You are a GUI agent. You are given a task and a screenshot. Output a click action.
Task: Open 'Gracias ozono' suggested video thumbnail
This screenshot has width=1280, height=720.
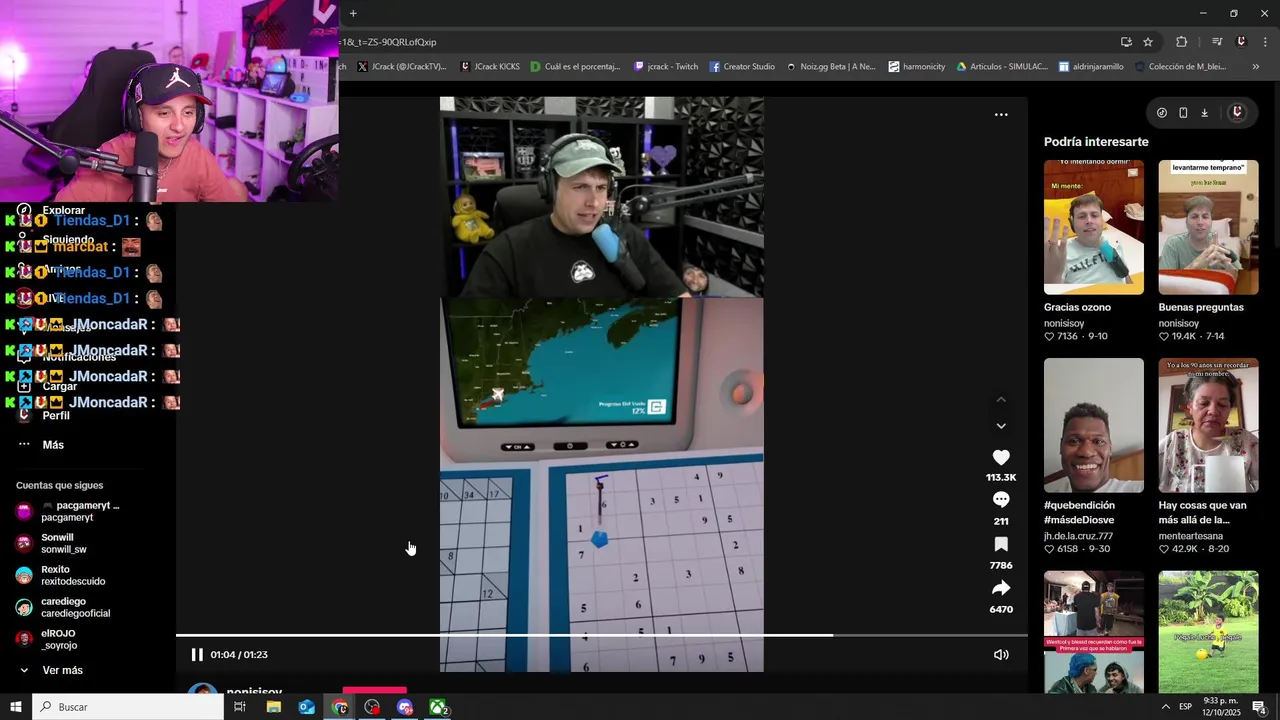coord(1094,227)
